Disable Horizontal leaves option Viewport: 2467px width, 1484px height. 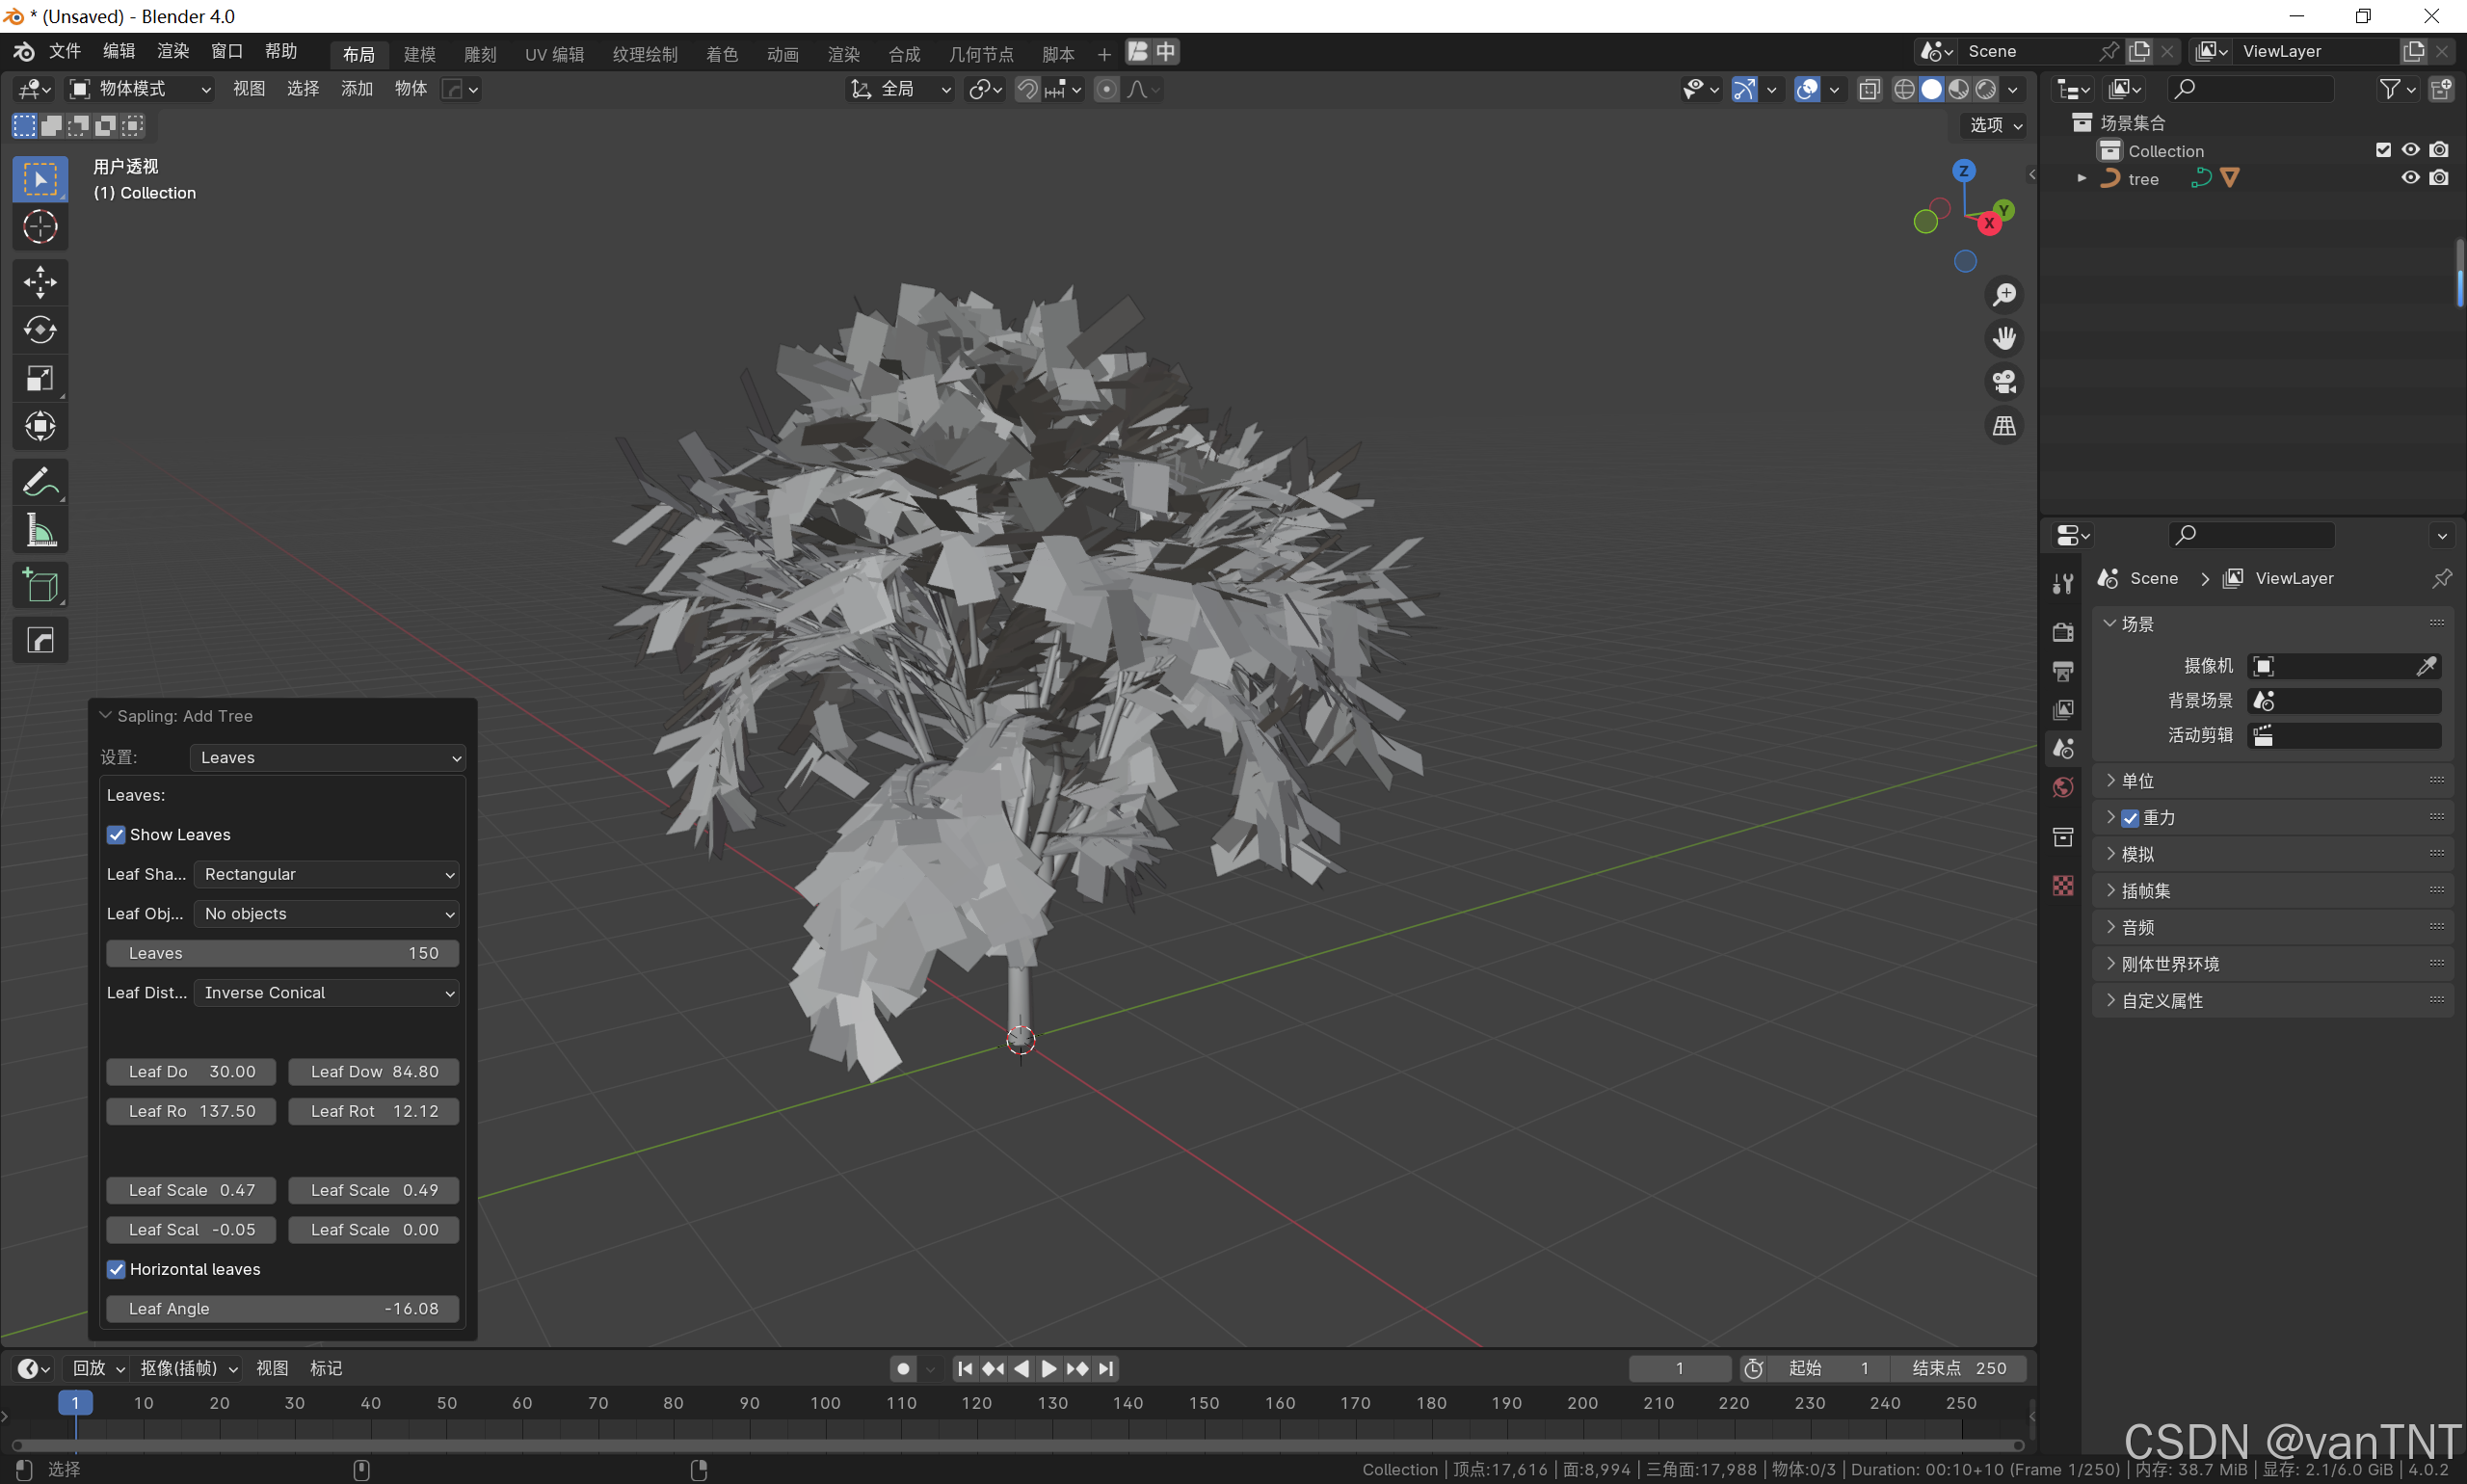tap(116, 1270)
